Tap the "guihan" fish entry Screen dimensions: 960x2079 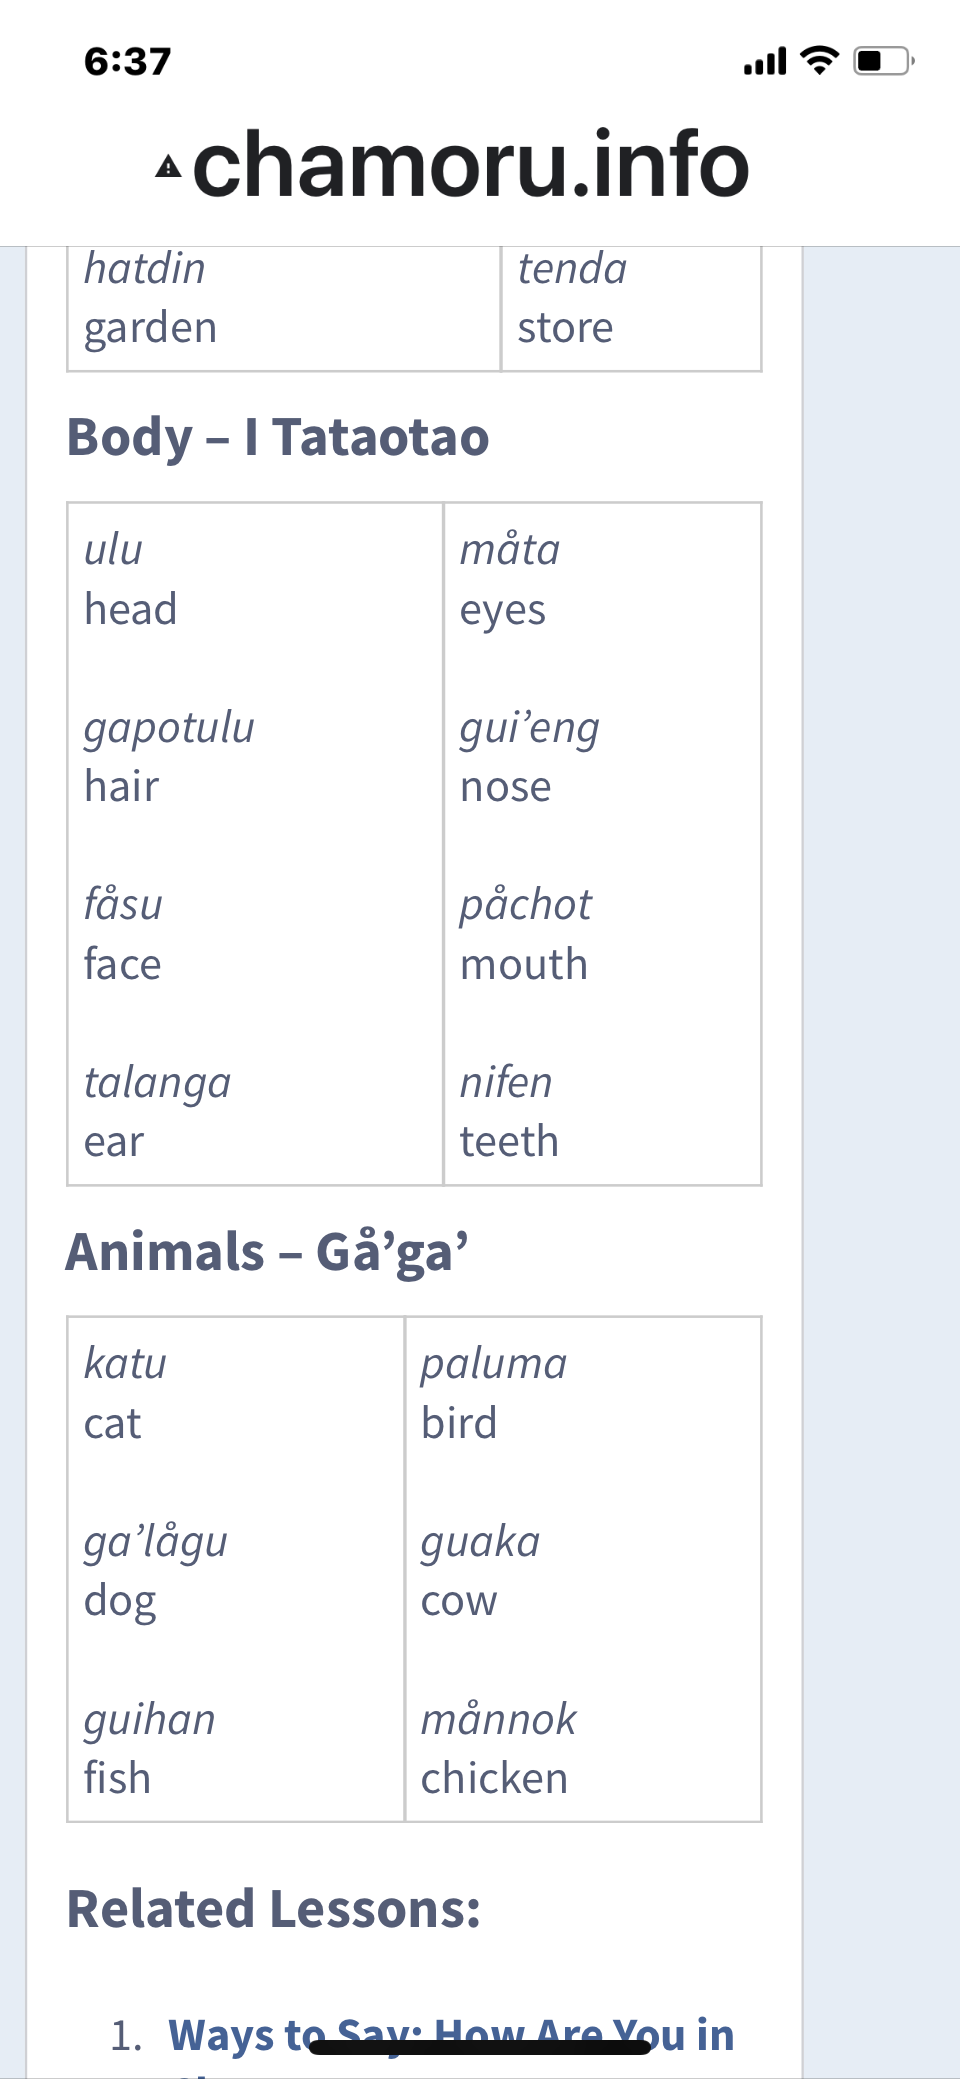click(149, 1720)
